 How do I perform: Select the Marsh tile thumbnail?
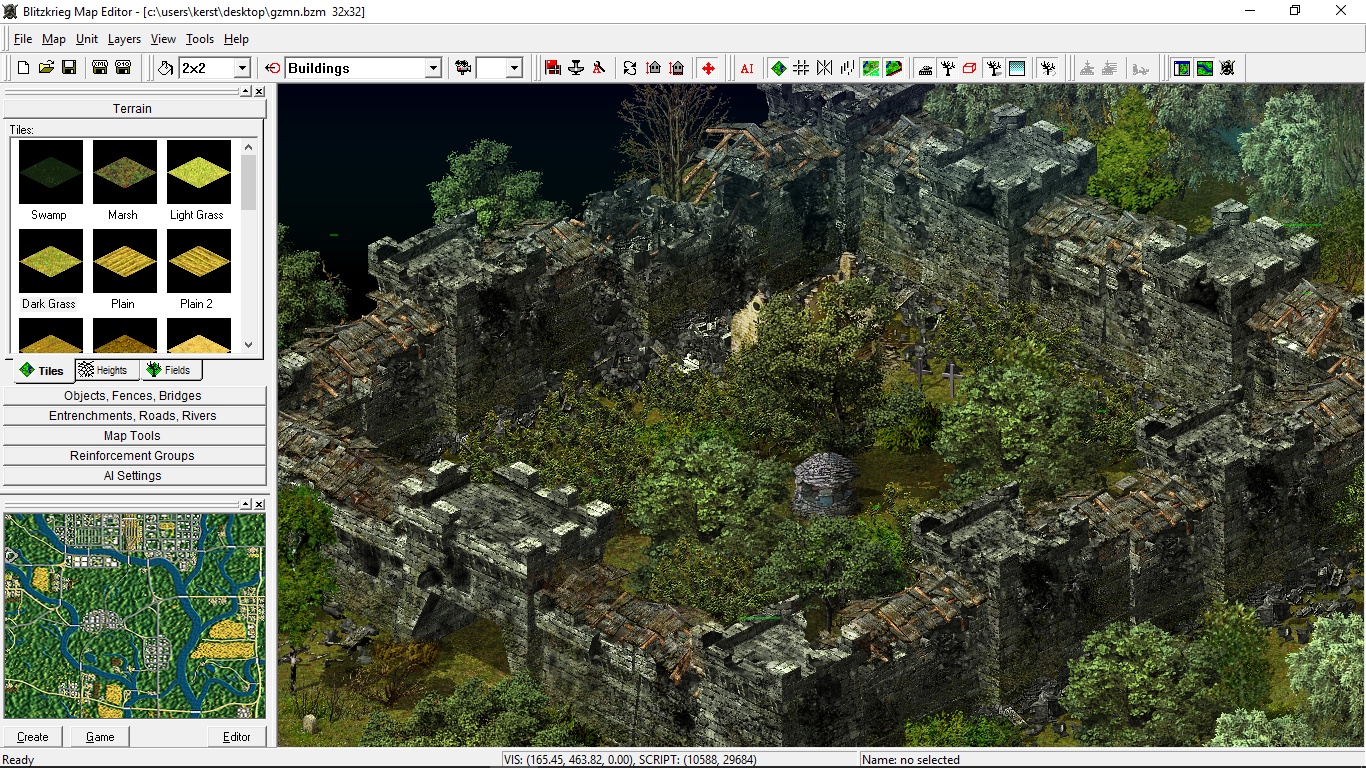[124, 172]
